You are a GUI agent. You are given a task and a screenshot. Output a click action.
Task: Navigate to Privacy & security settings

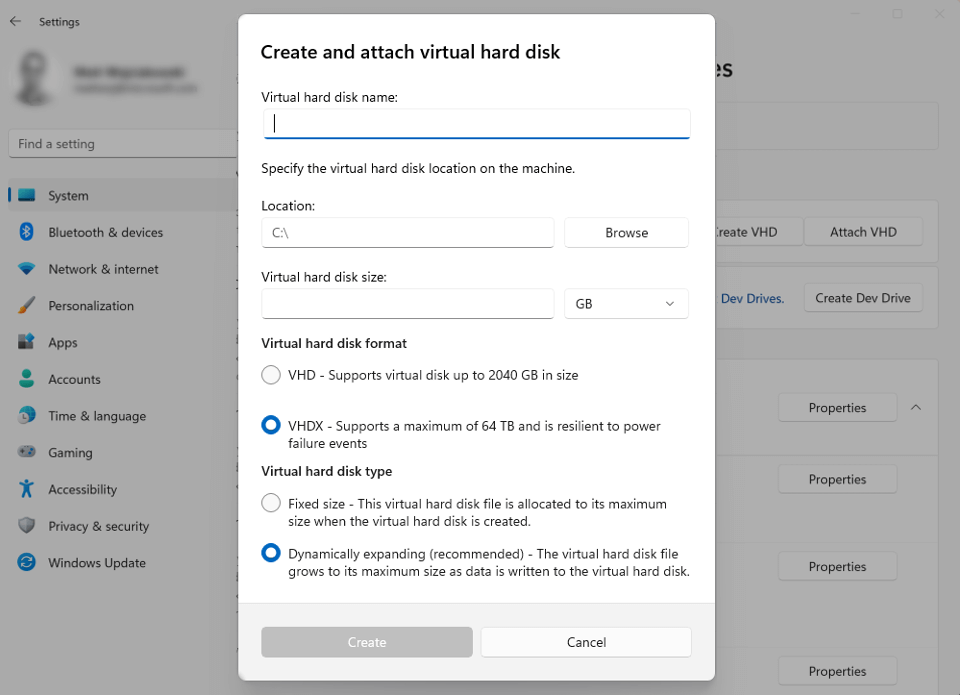27,526
